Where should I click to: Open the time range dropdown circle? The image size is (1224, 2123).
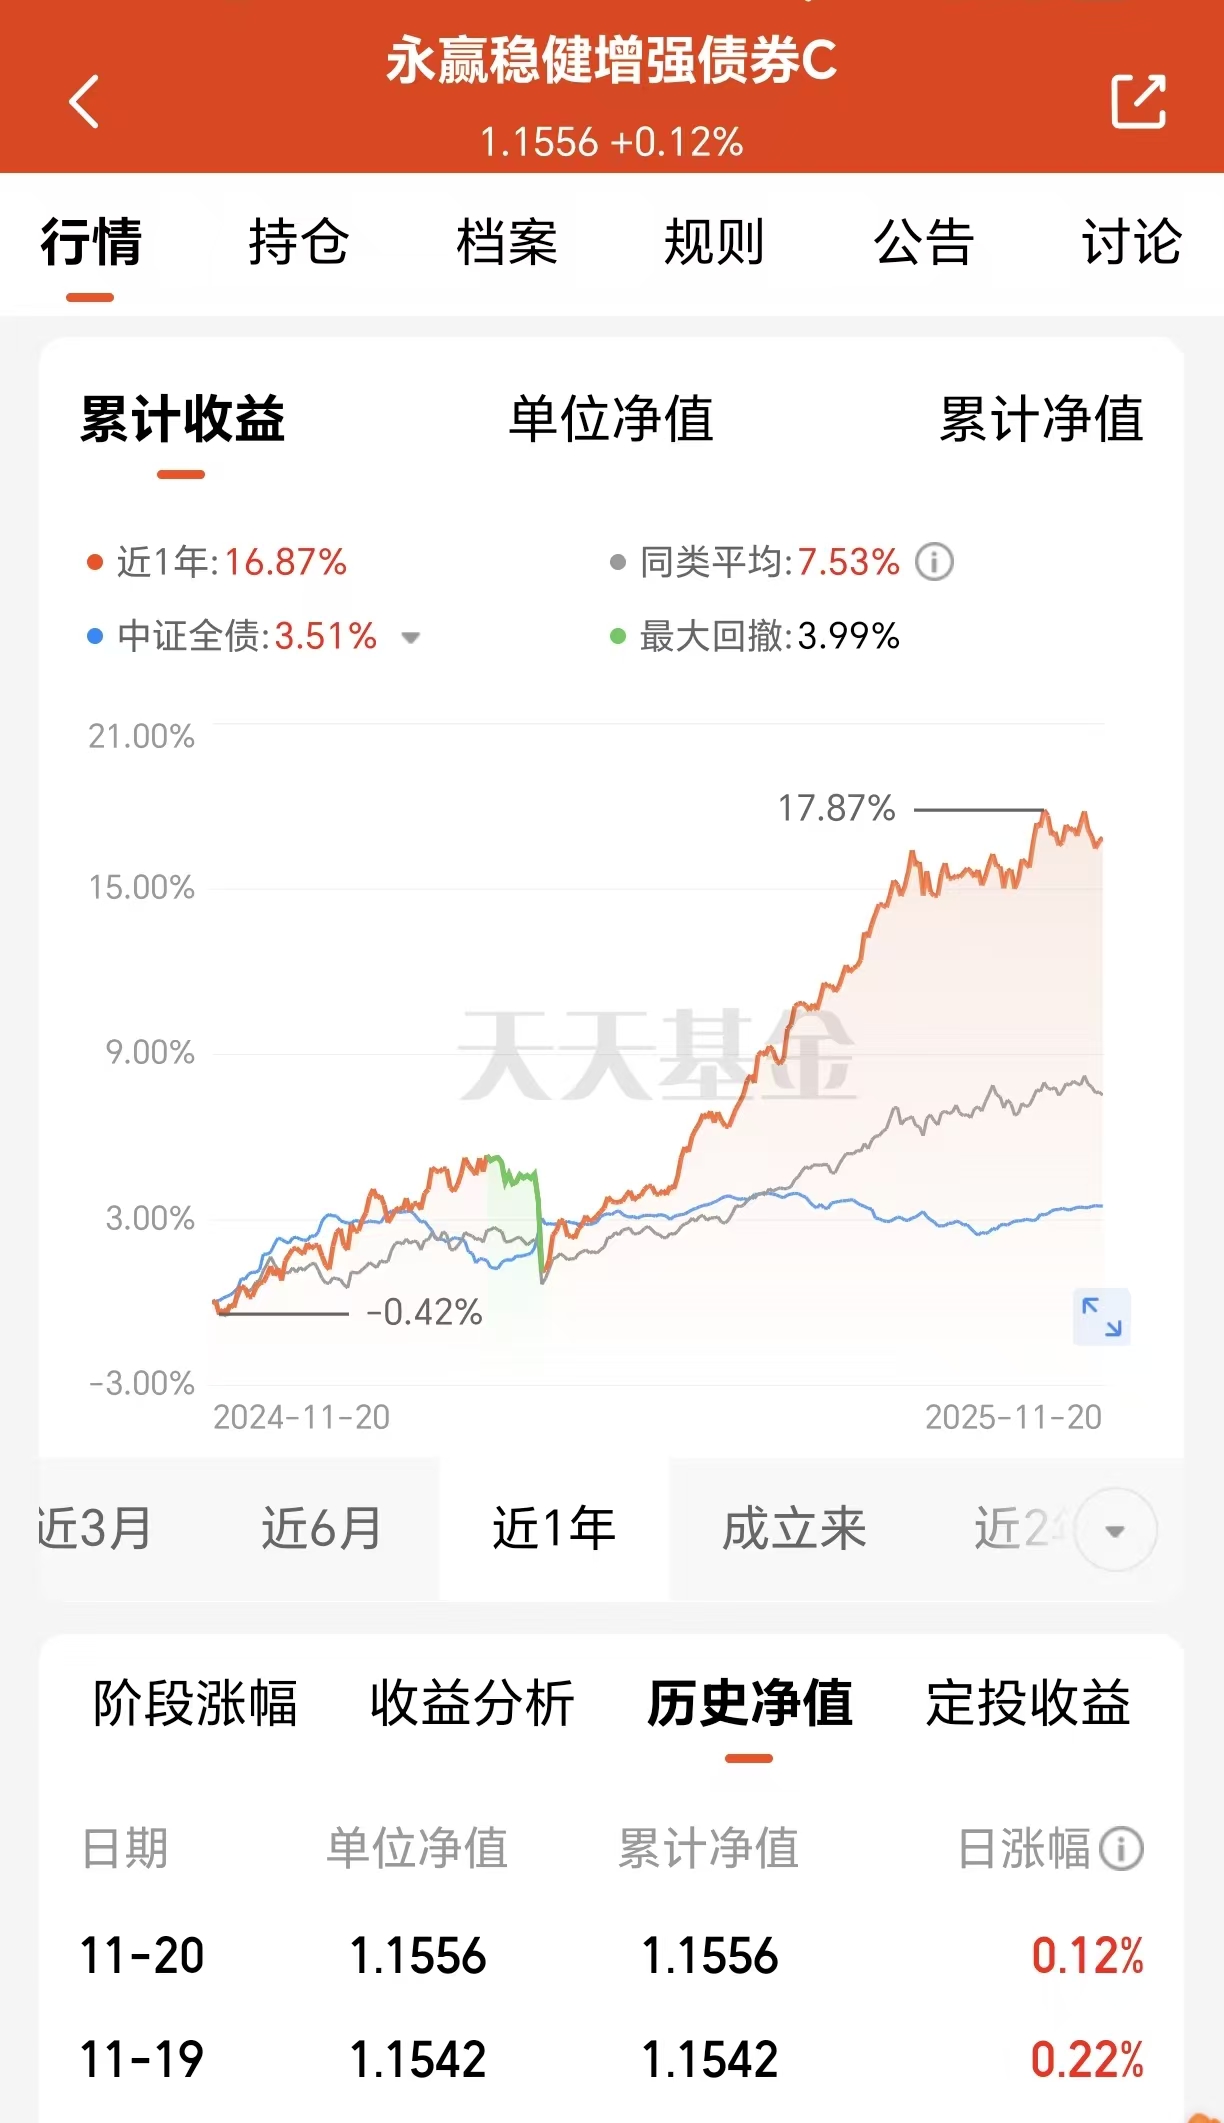tap(1115, 1530)
